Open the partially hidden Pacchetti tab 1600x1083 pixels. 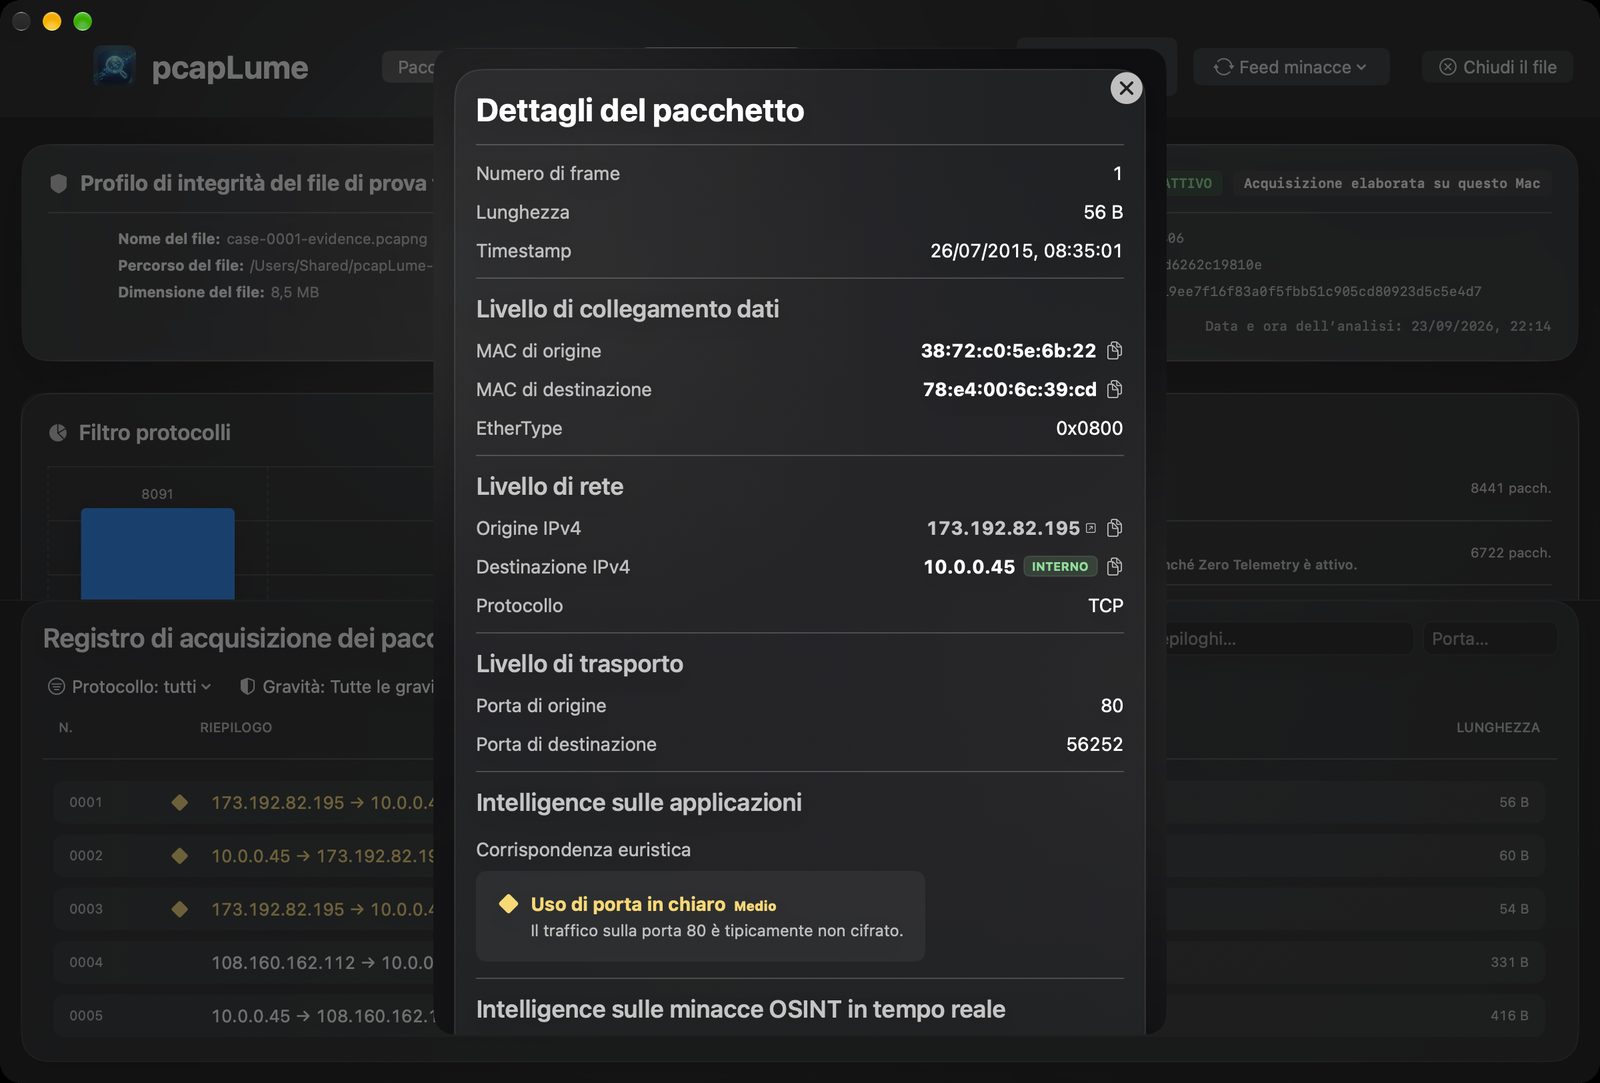[x=409, y=67]
